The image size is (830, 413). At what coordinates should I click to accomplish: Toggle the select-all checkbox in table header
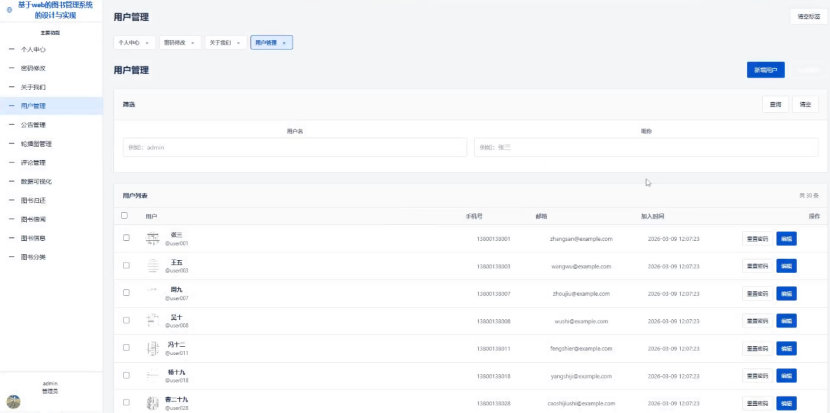click(x=124, y=216)
